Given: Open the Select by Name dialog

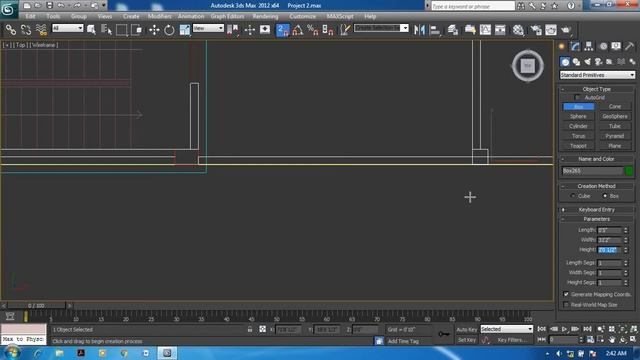Looking at the screenshot, I should (x=106, y=30).
